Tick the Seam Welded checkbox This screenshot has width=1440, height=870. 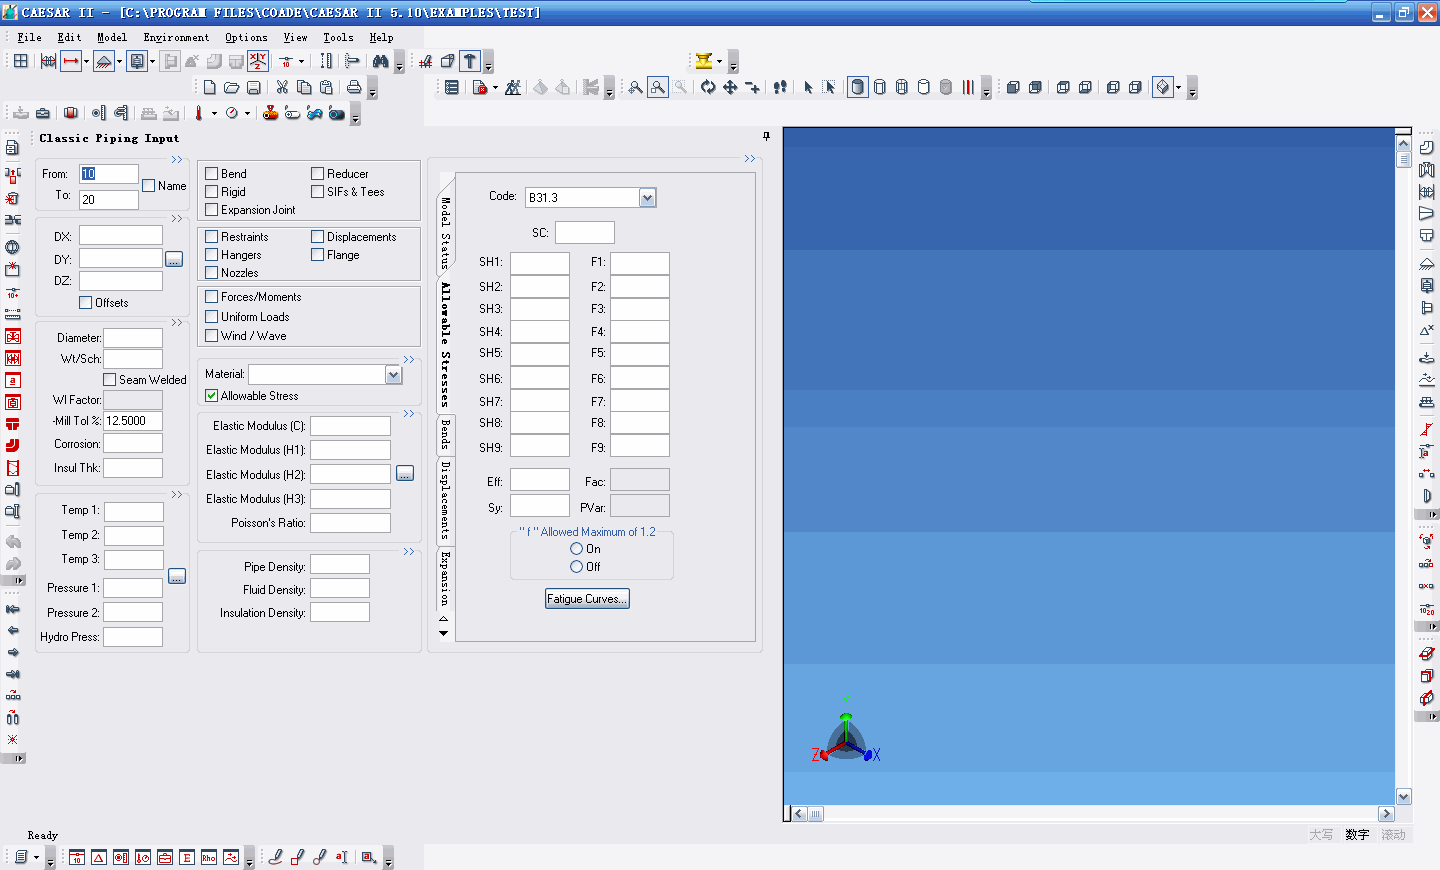point(110,380)
